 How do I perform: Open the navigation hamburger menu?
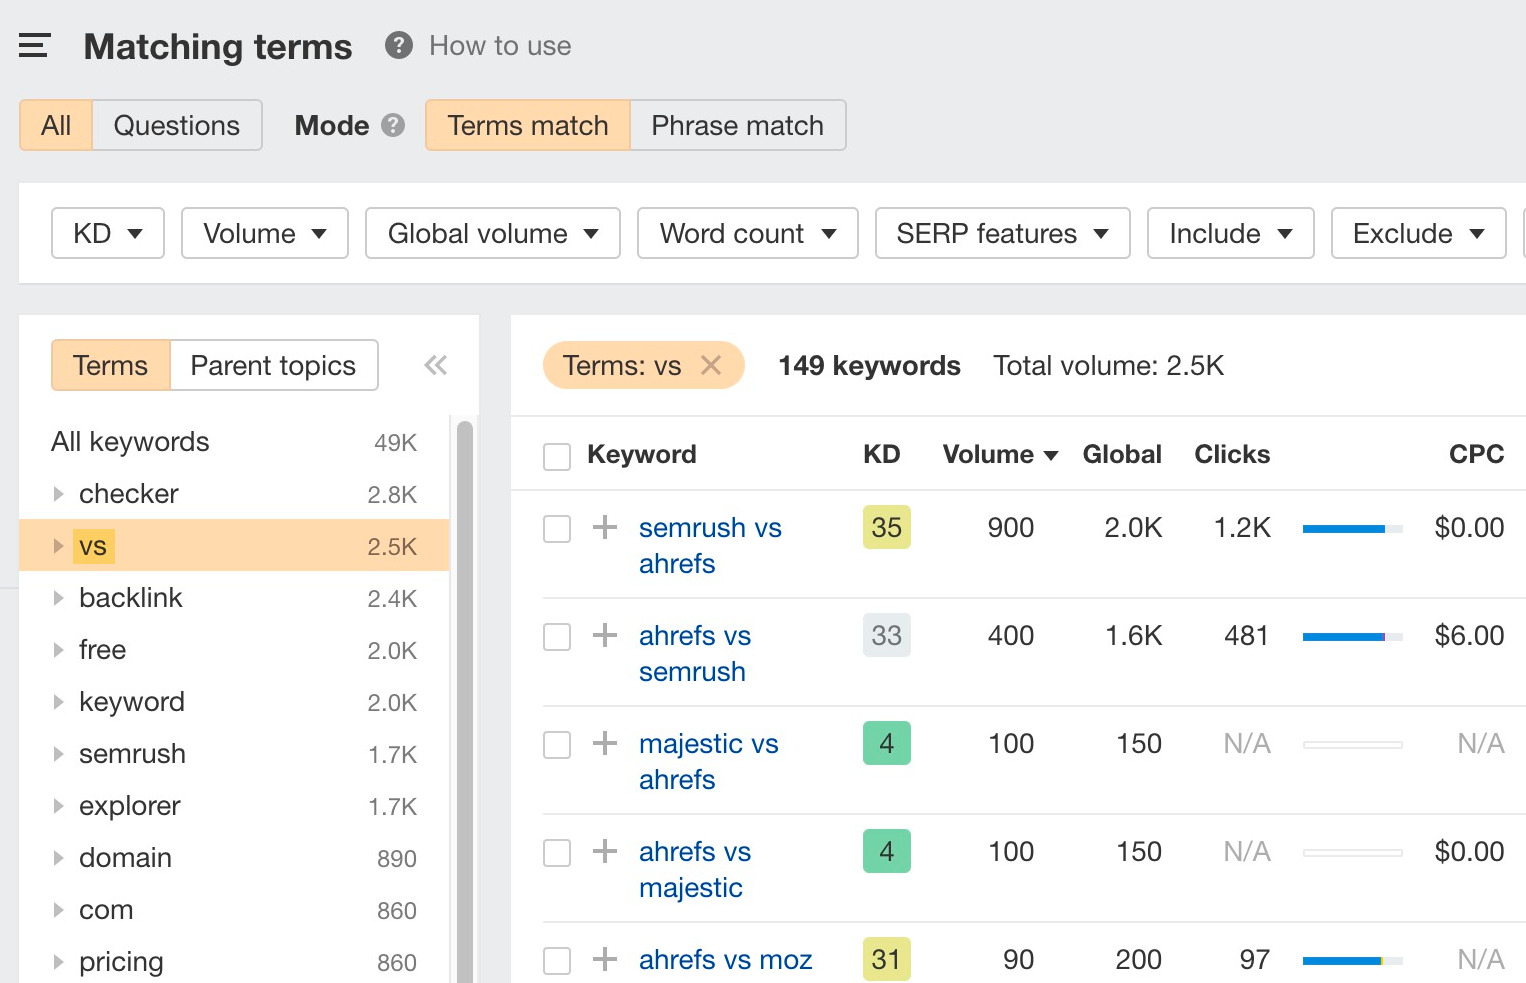34,45
